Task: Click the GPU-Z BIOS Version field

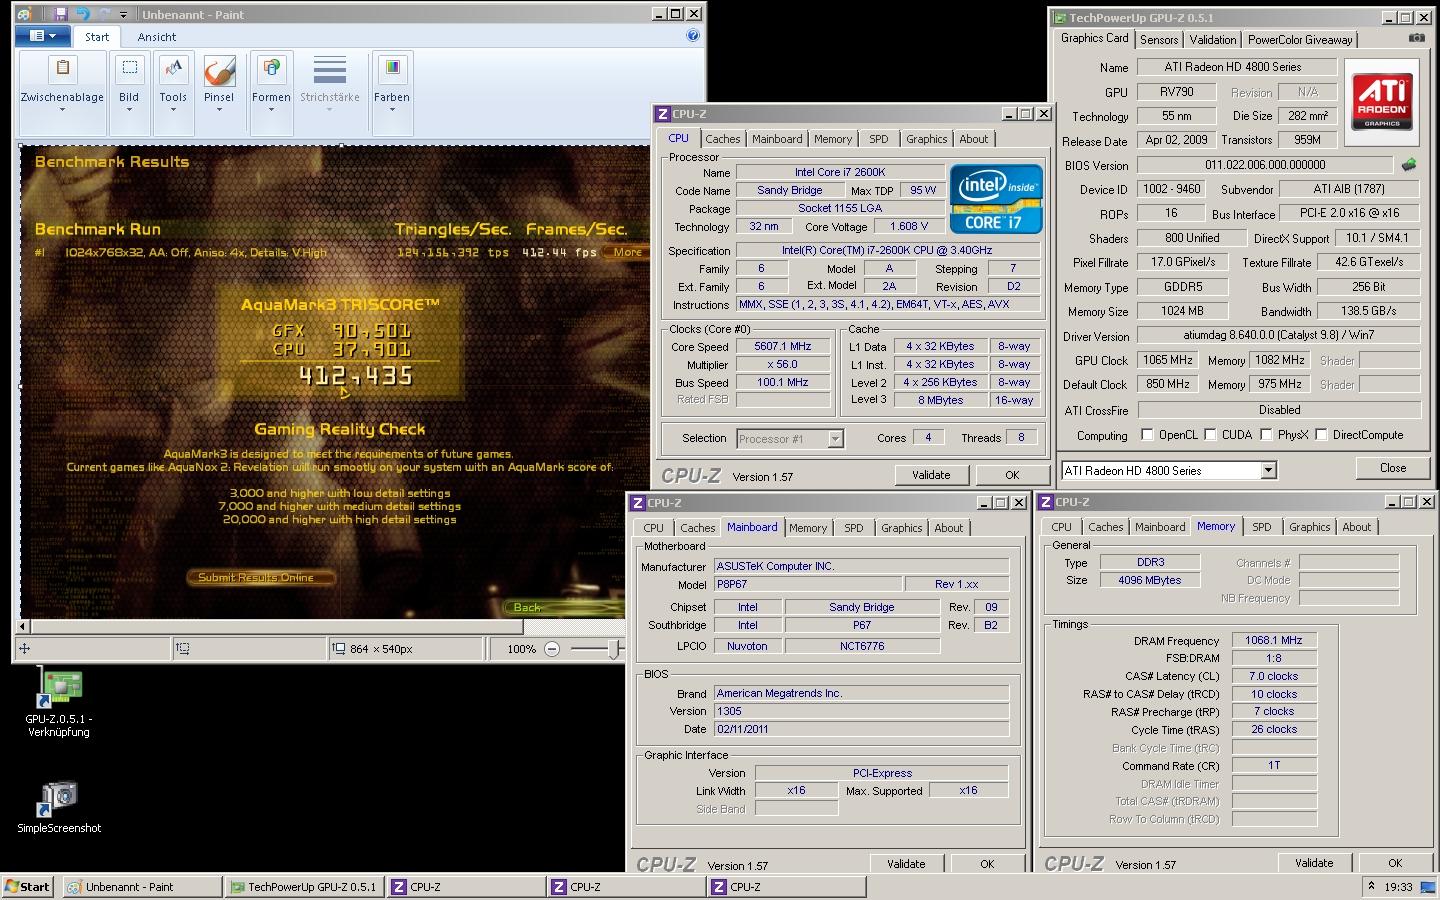Action: pyautogui.click(x=1265, y=165)
